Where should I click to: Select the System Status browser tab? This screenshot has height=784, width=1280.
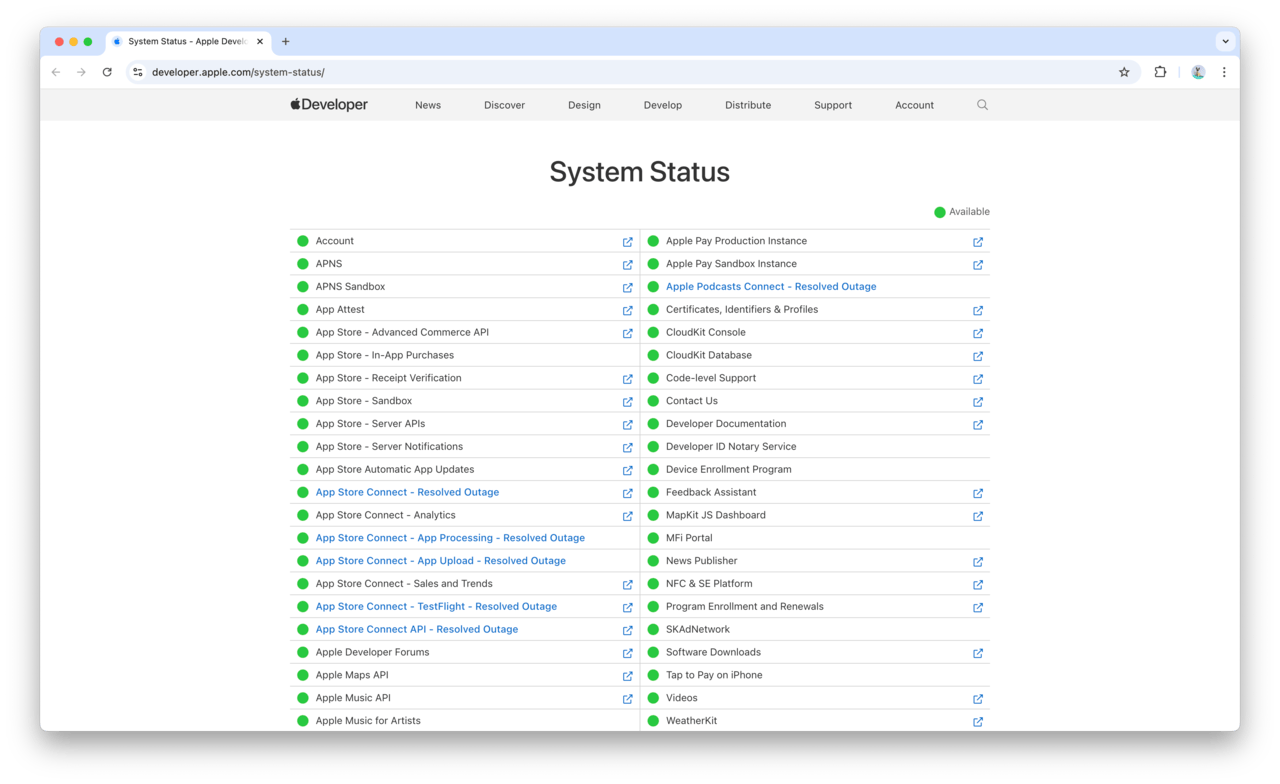click(188, 42)
